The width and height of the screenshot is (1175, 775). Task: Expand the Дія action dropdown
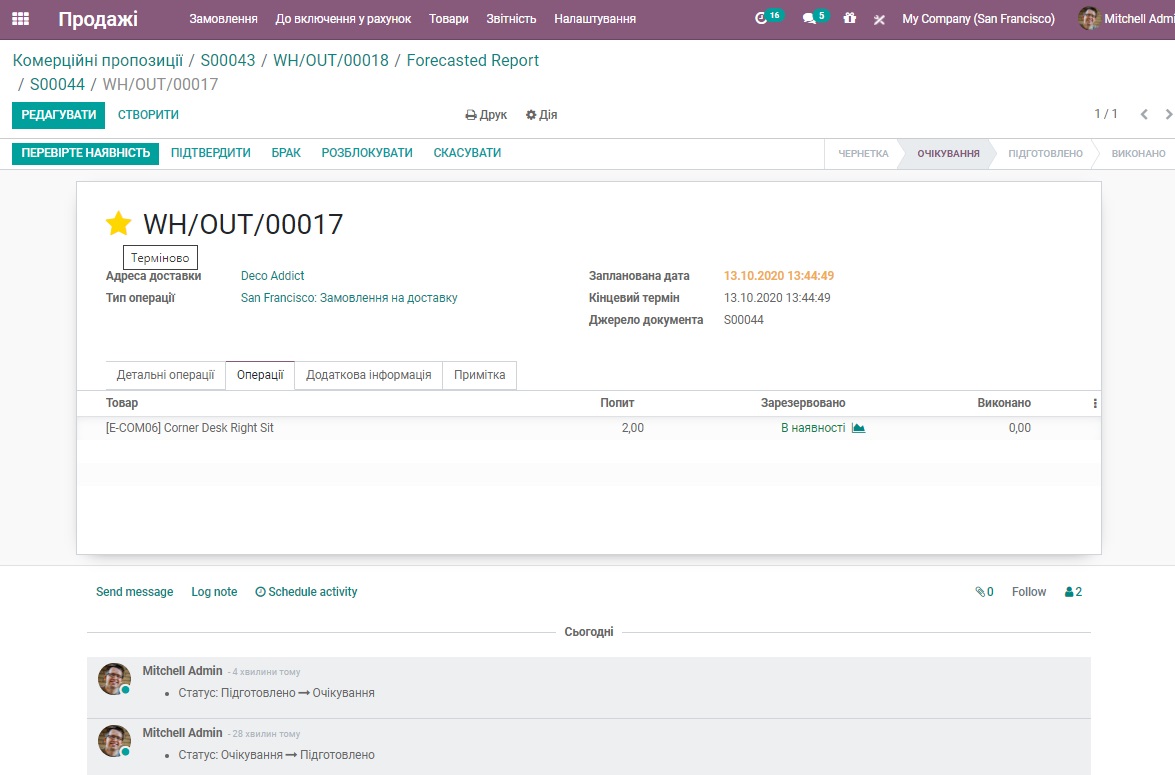541,115
